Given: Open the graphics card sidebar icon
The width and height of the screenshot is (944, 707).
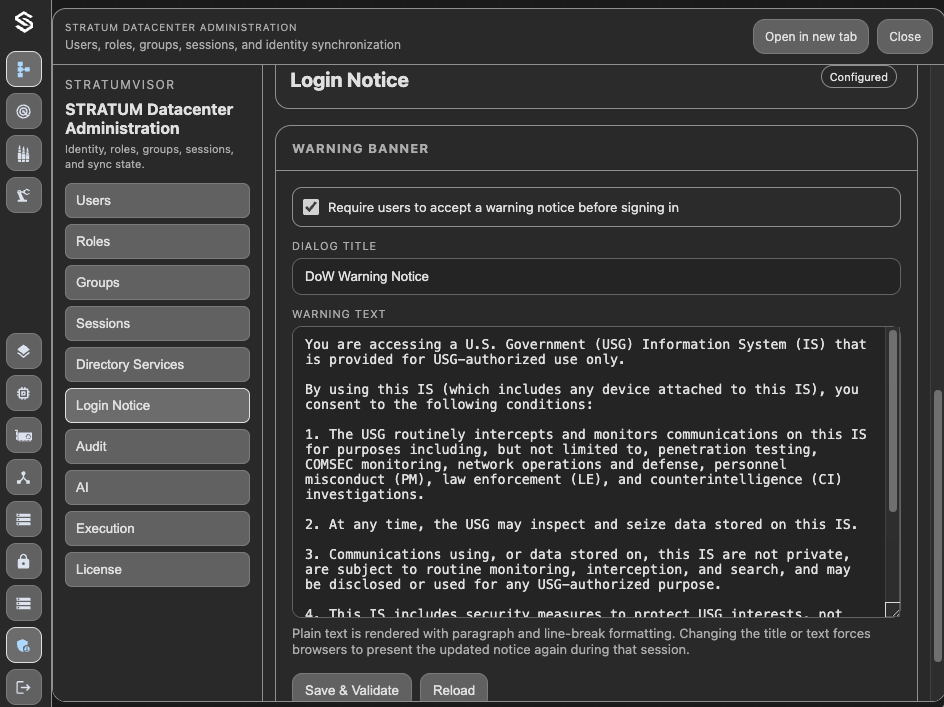Looking at the screenshot, I should [24, 435].
